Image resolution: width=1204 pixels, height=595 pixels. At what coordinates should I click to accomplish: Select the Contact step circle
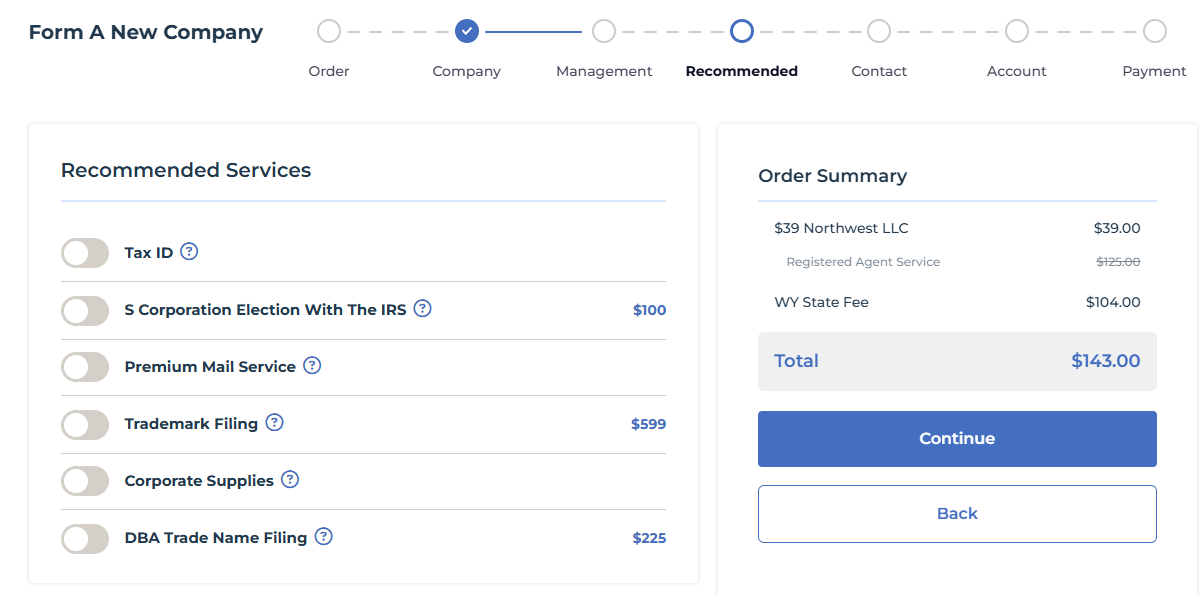(x=879, y=31)
